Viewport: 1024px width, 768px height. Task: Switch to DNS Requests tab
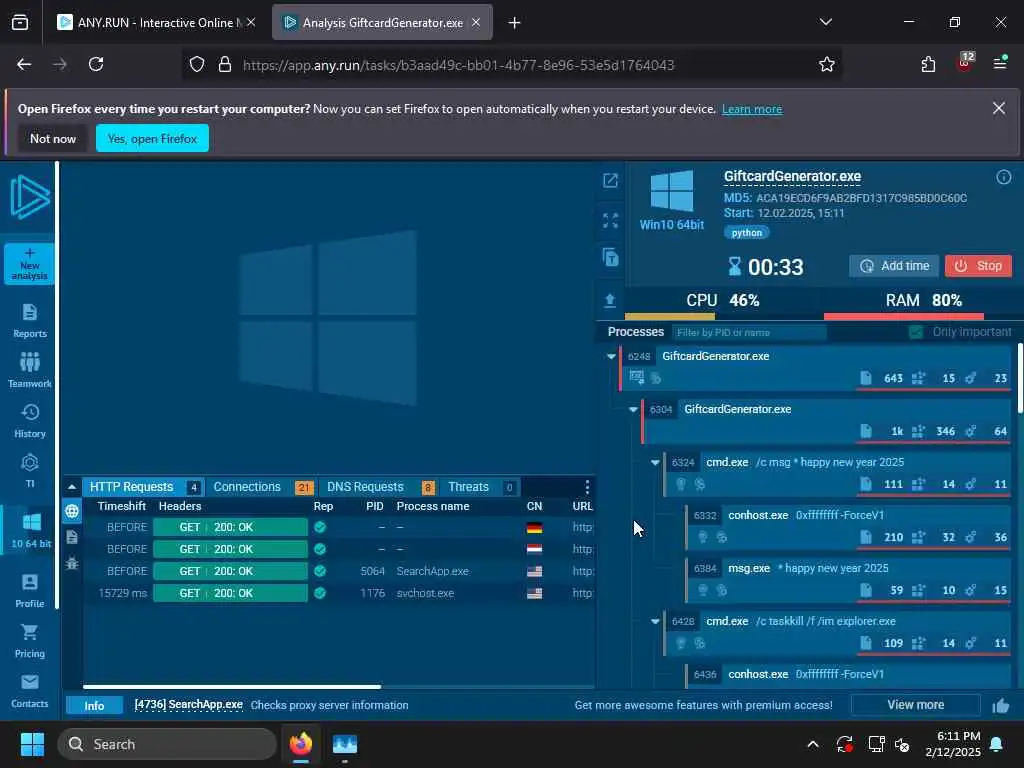click(379, 487)
